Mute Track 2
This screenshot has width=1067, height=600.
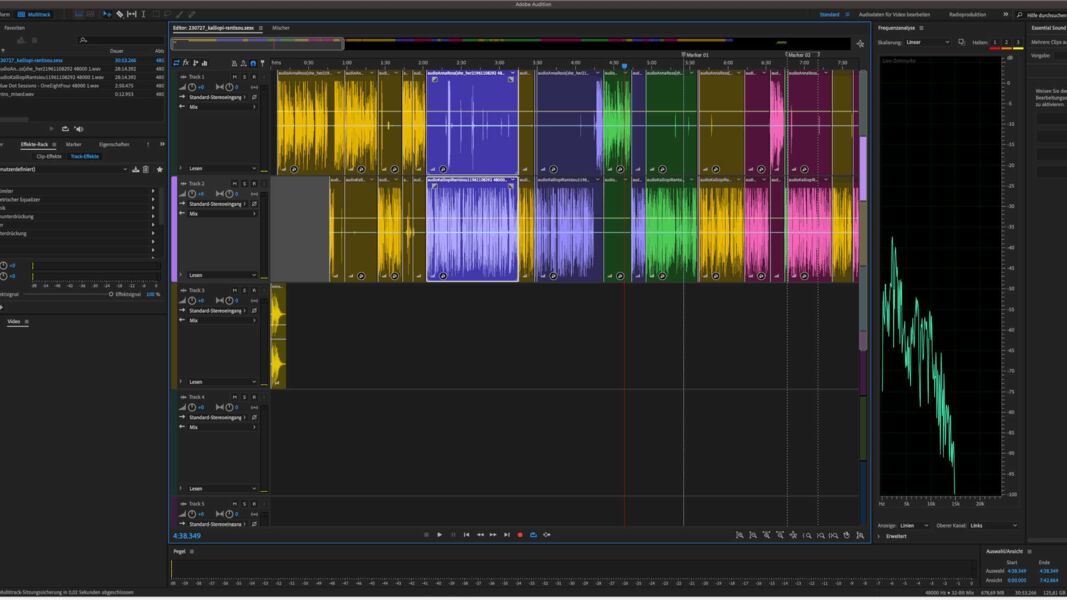(235, 184)
